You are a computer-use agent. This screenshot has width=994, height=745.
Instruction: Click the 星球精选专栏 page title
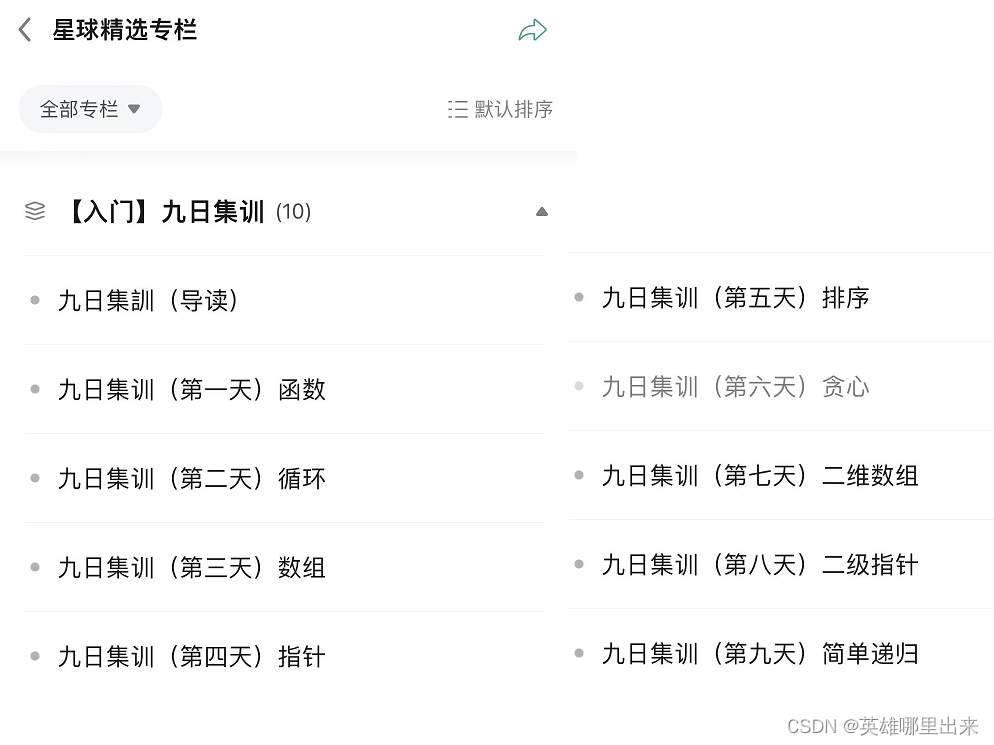pyautogui.click(x=124, y=30)
